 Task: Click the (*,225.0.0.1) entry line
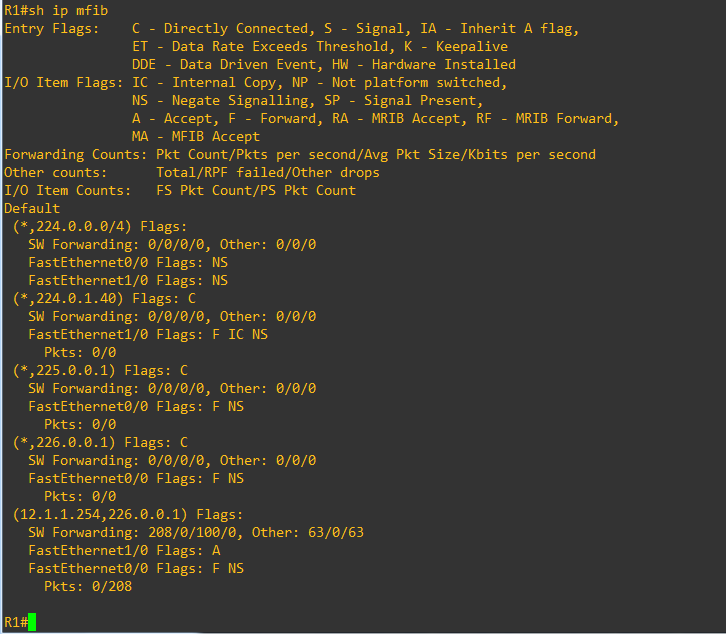click(100, 370)
